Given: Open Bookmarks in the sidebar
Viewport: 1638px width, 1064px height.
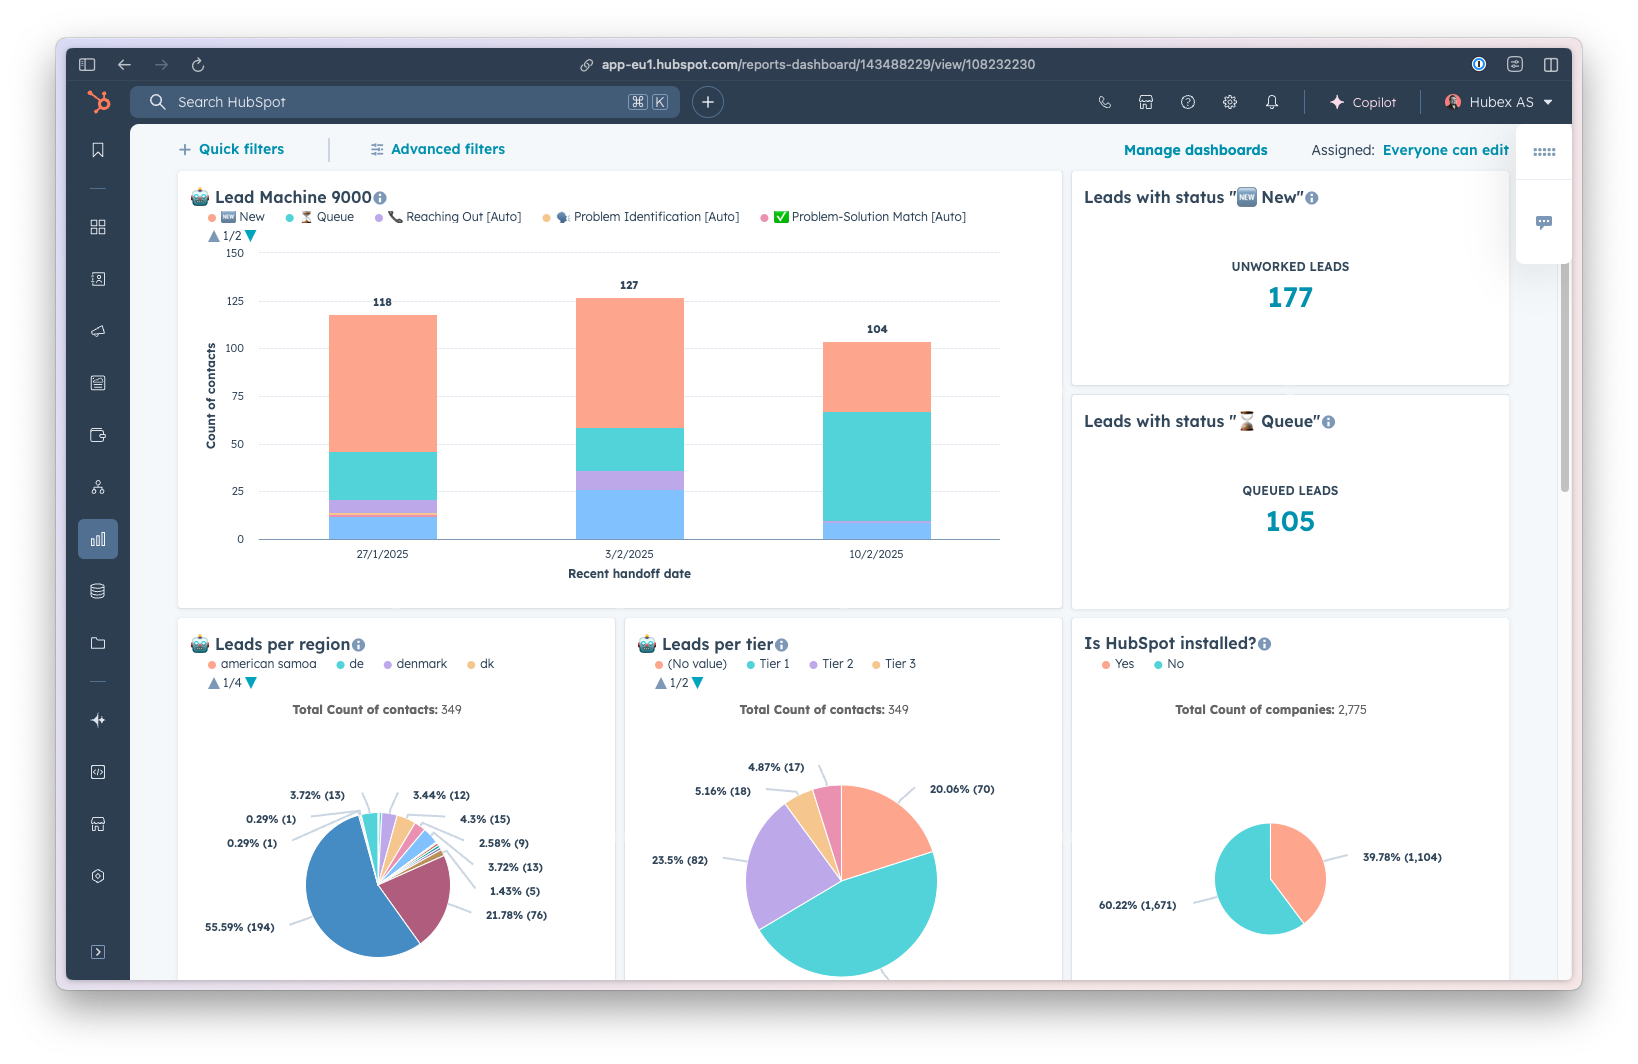Looking at the screenshot, I should 98,150.
